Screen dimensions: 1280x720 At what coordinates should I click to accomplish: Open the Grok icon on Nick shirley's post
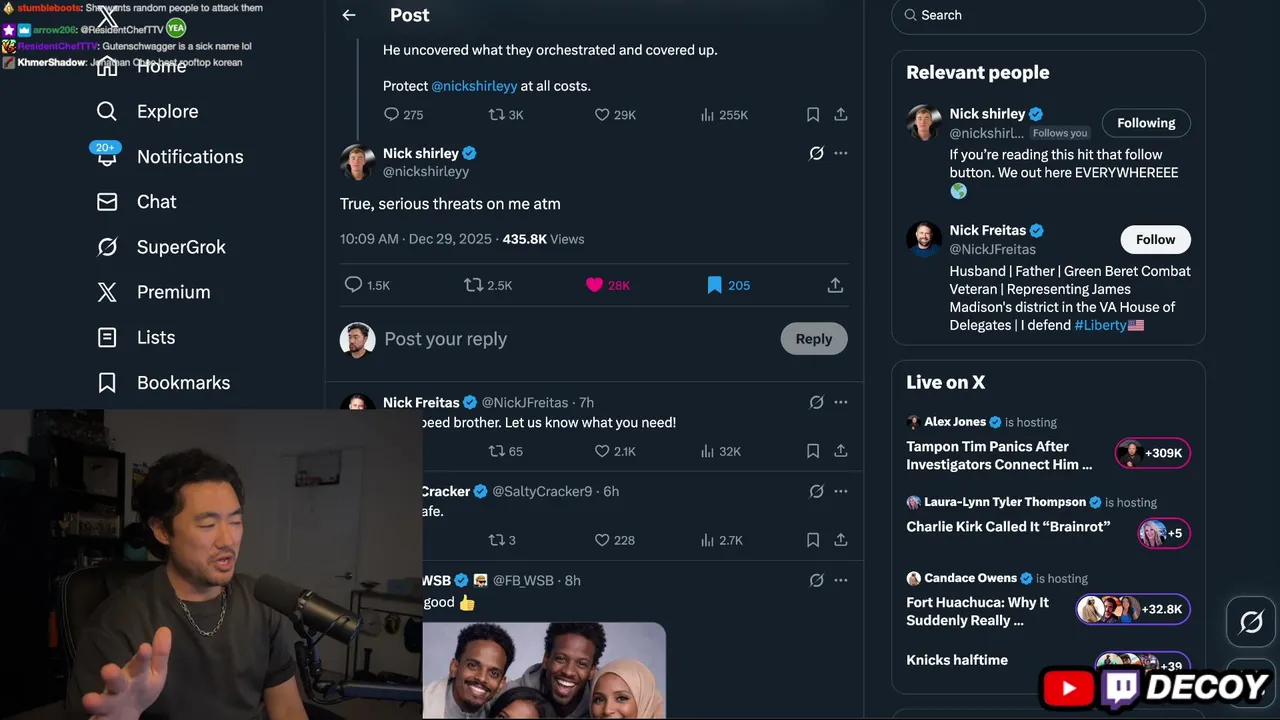[816, 153]
